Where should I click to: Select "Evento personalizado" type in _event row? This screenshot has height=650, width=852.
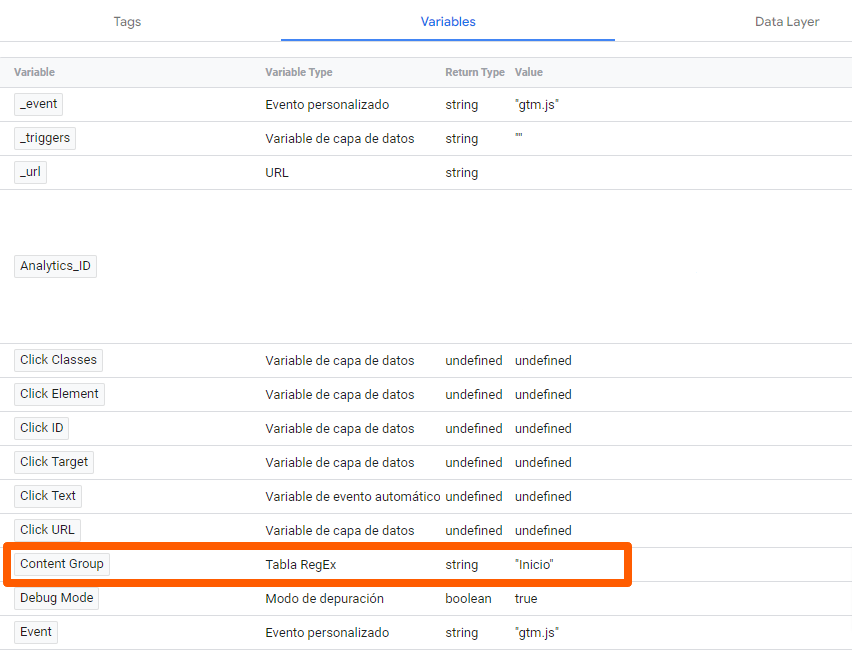(327, 105)
